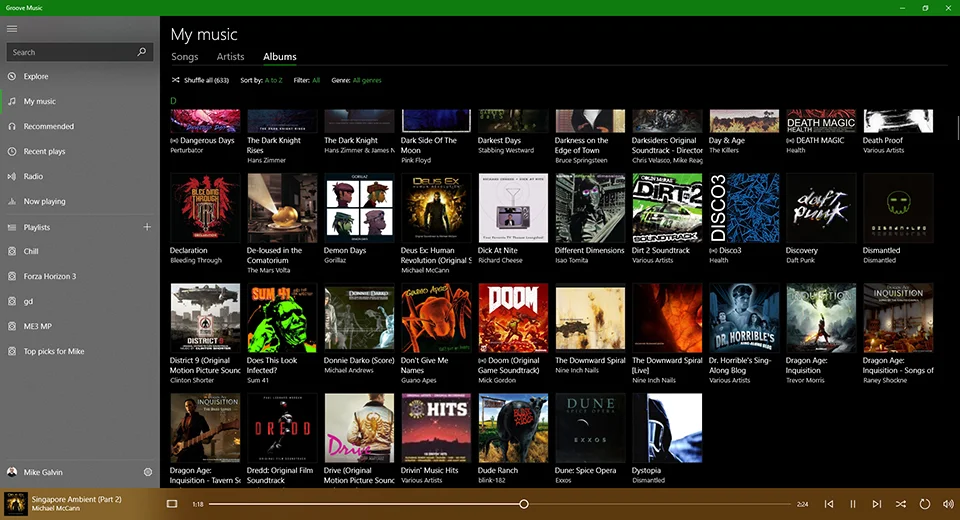Go to the previous track

829,504
